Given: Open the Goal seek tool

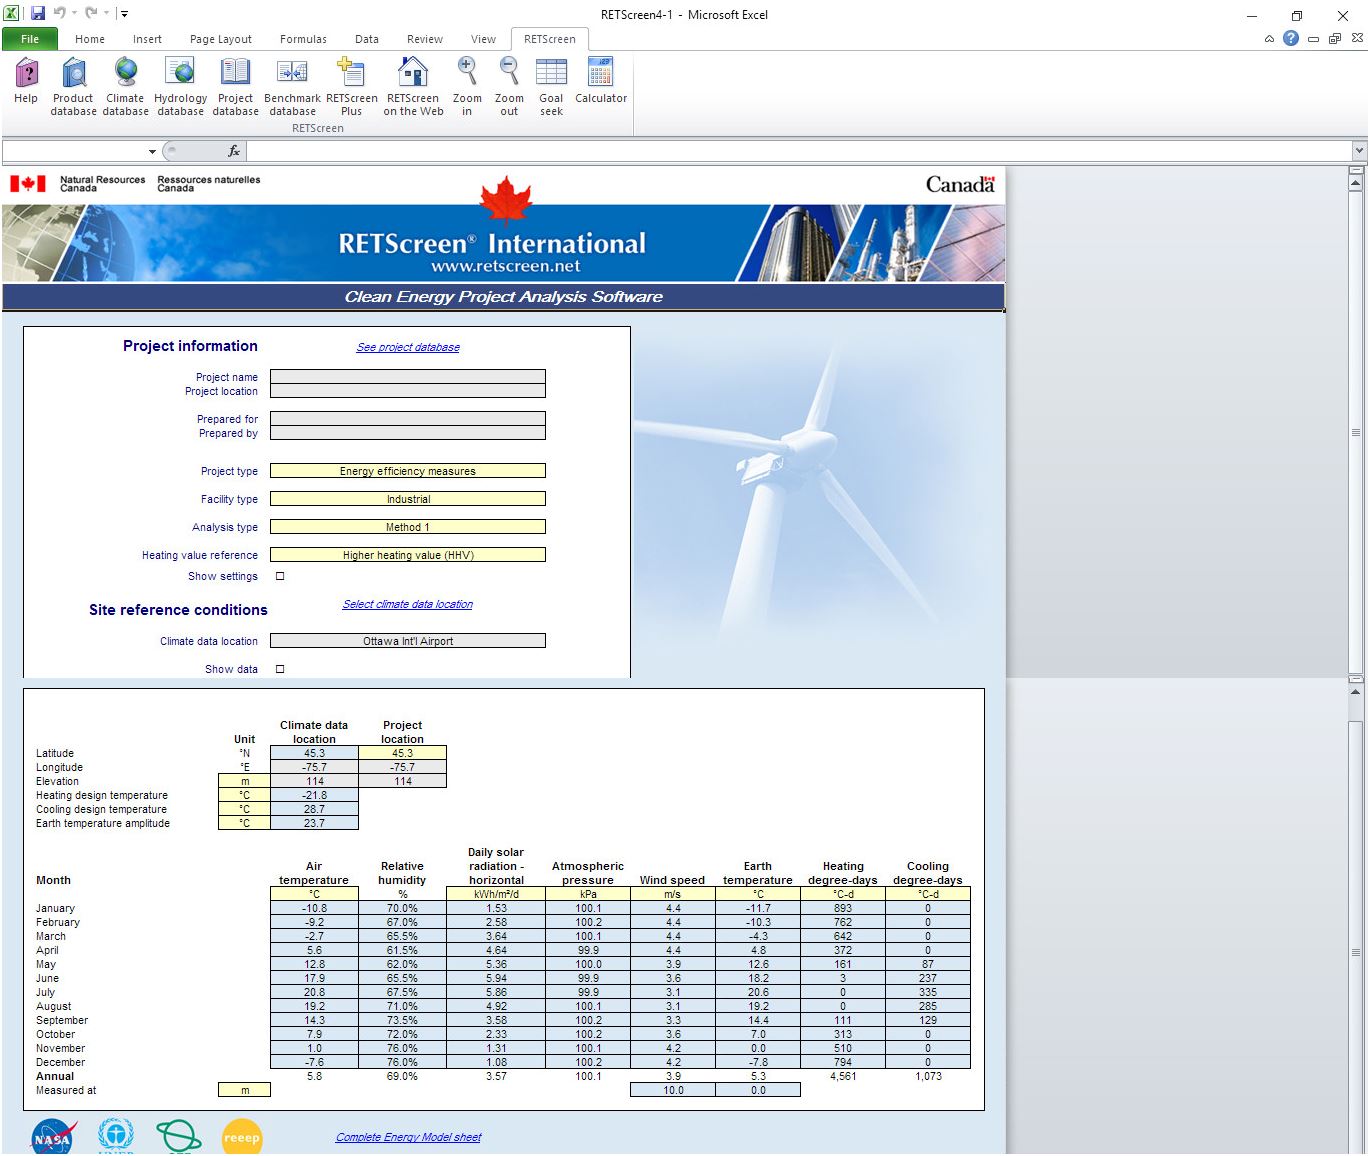Looking at the screenshot, I should pyautogui.click(x=551, y=85).
